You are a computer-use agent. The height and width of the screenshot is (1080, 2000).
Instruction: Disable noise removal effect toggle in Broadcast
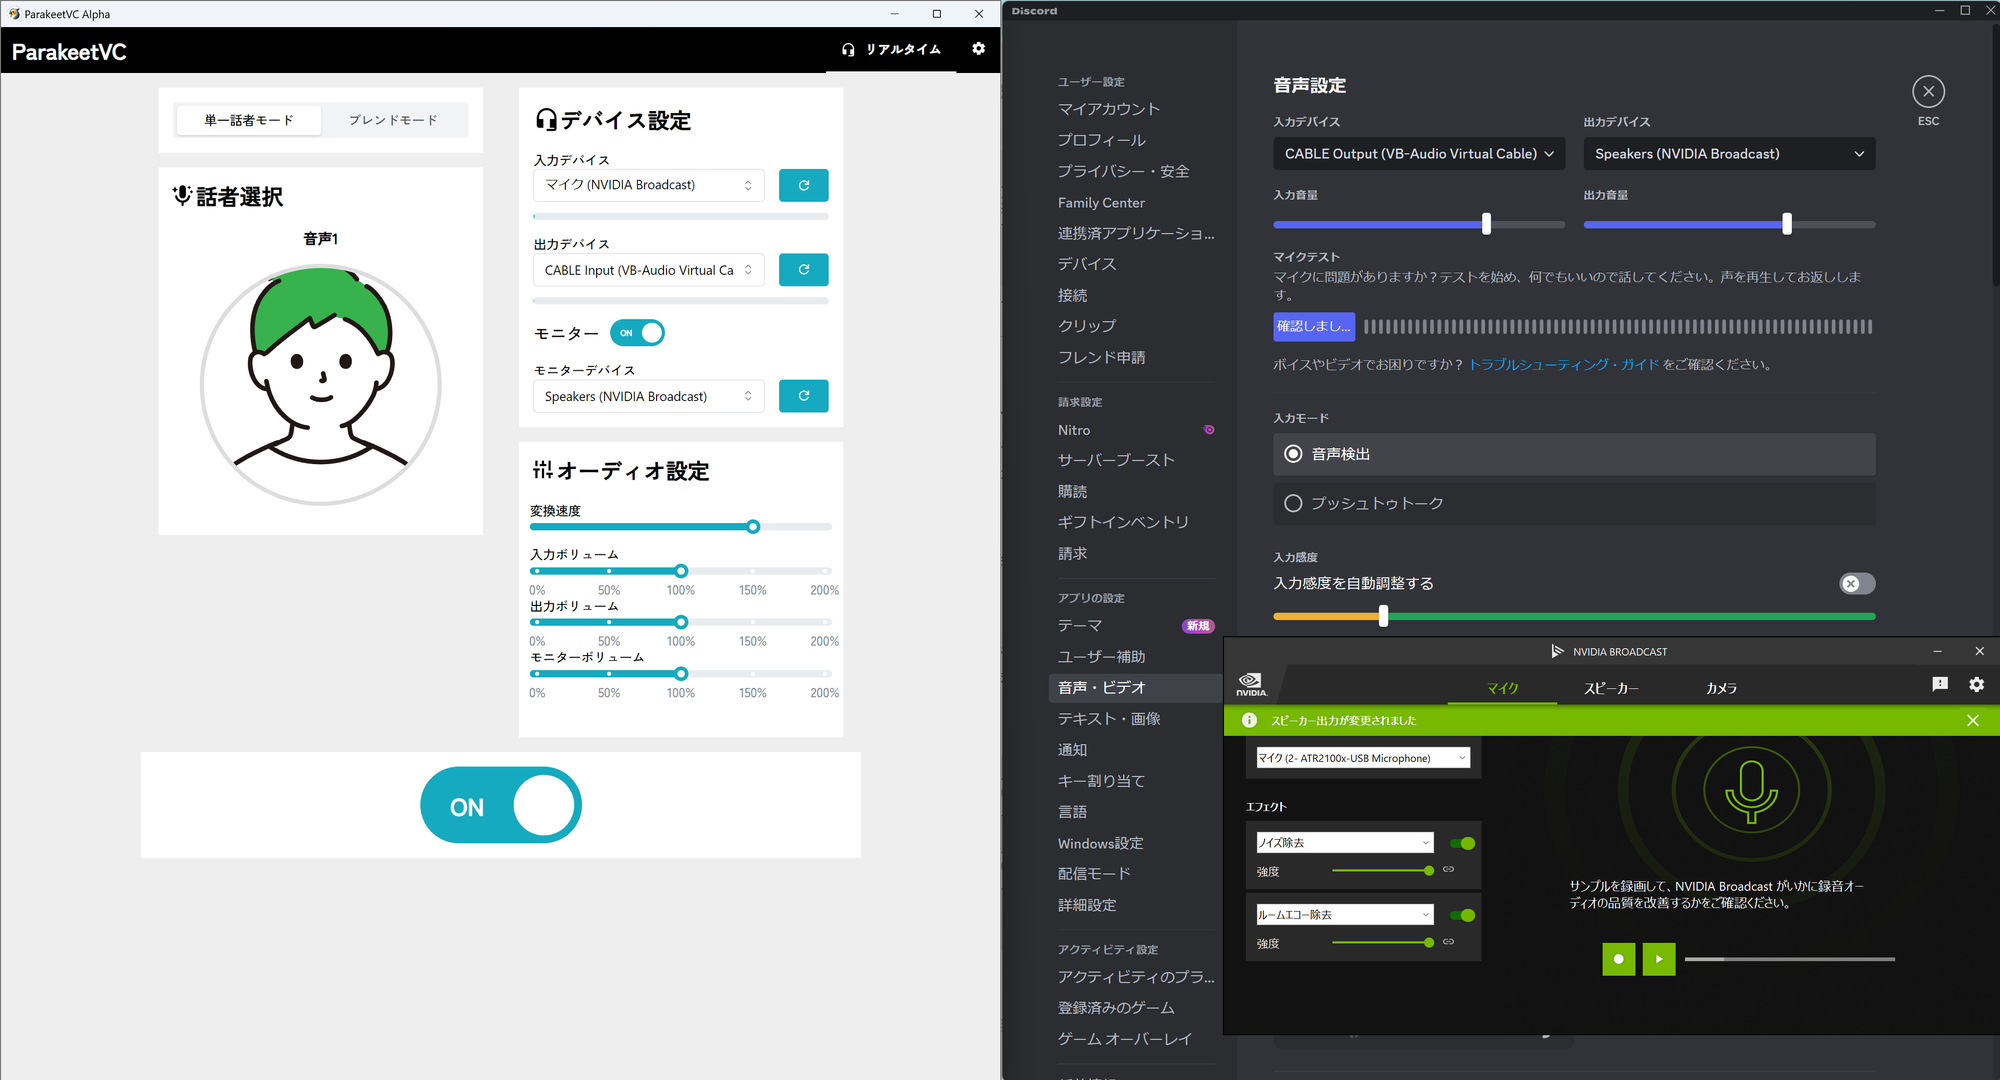(1462, 843)
